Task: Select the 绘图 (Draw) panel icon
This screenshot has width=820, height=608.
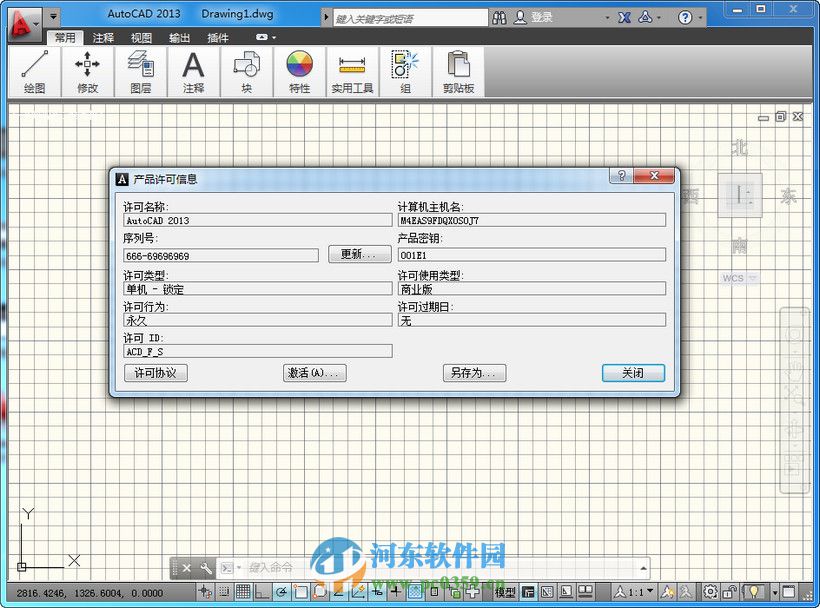Action: pos(34,70)
